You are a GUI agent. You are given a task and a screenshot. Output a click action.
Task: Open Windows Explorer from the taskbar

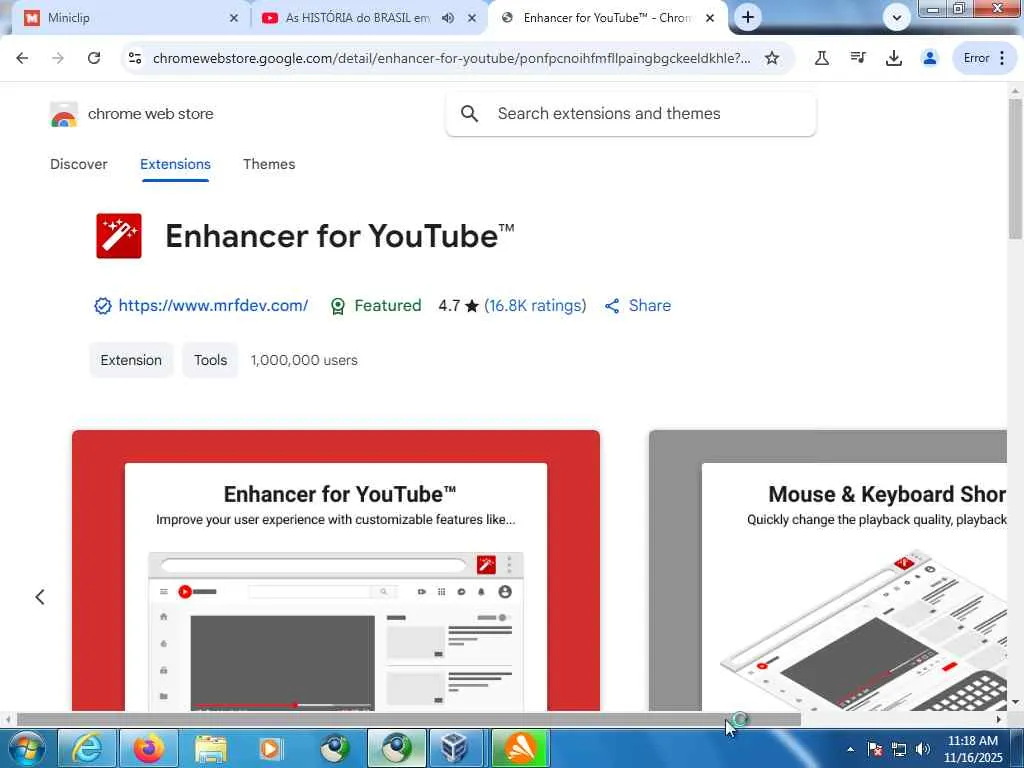coord(210,748)
